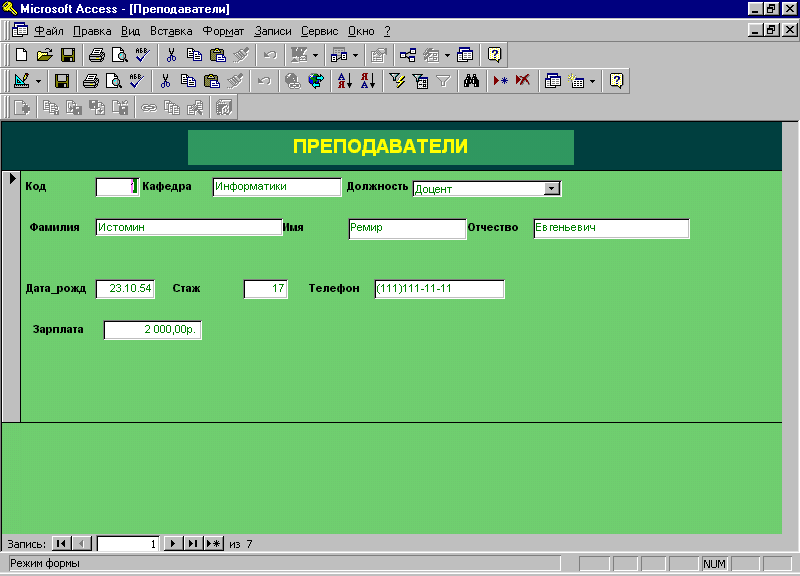
Task: Click Help question icon in second toolbar
Action: point(616,81)
